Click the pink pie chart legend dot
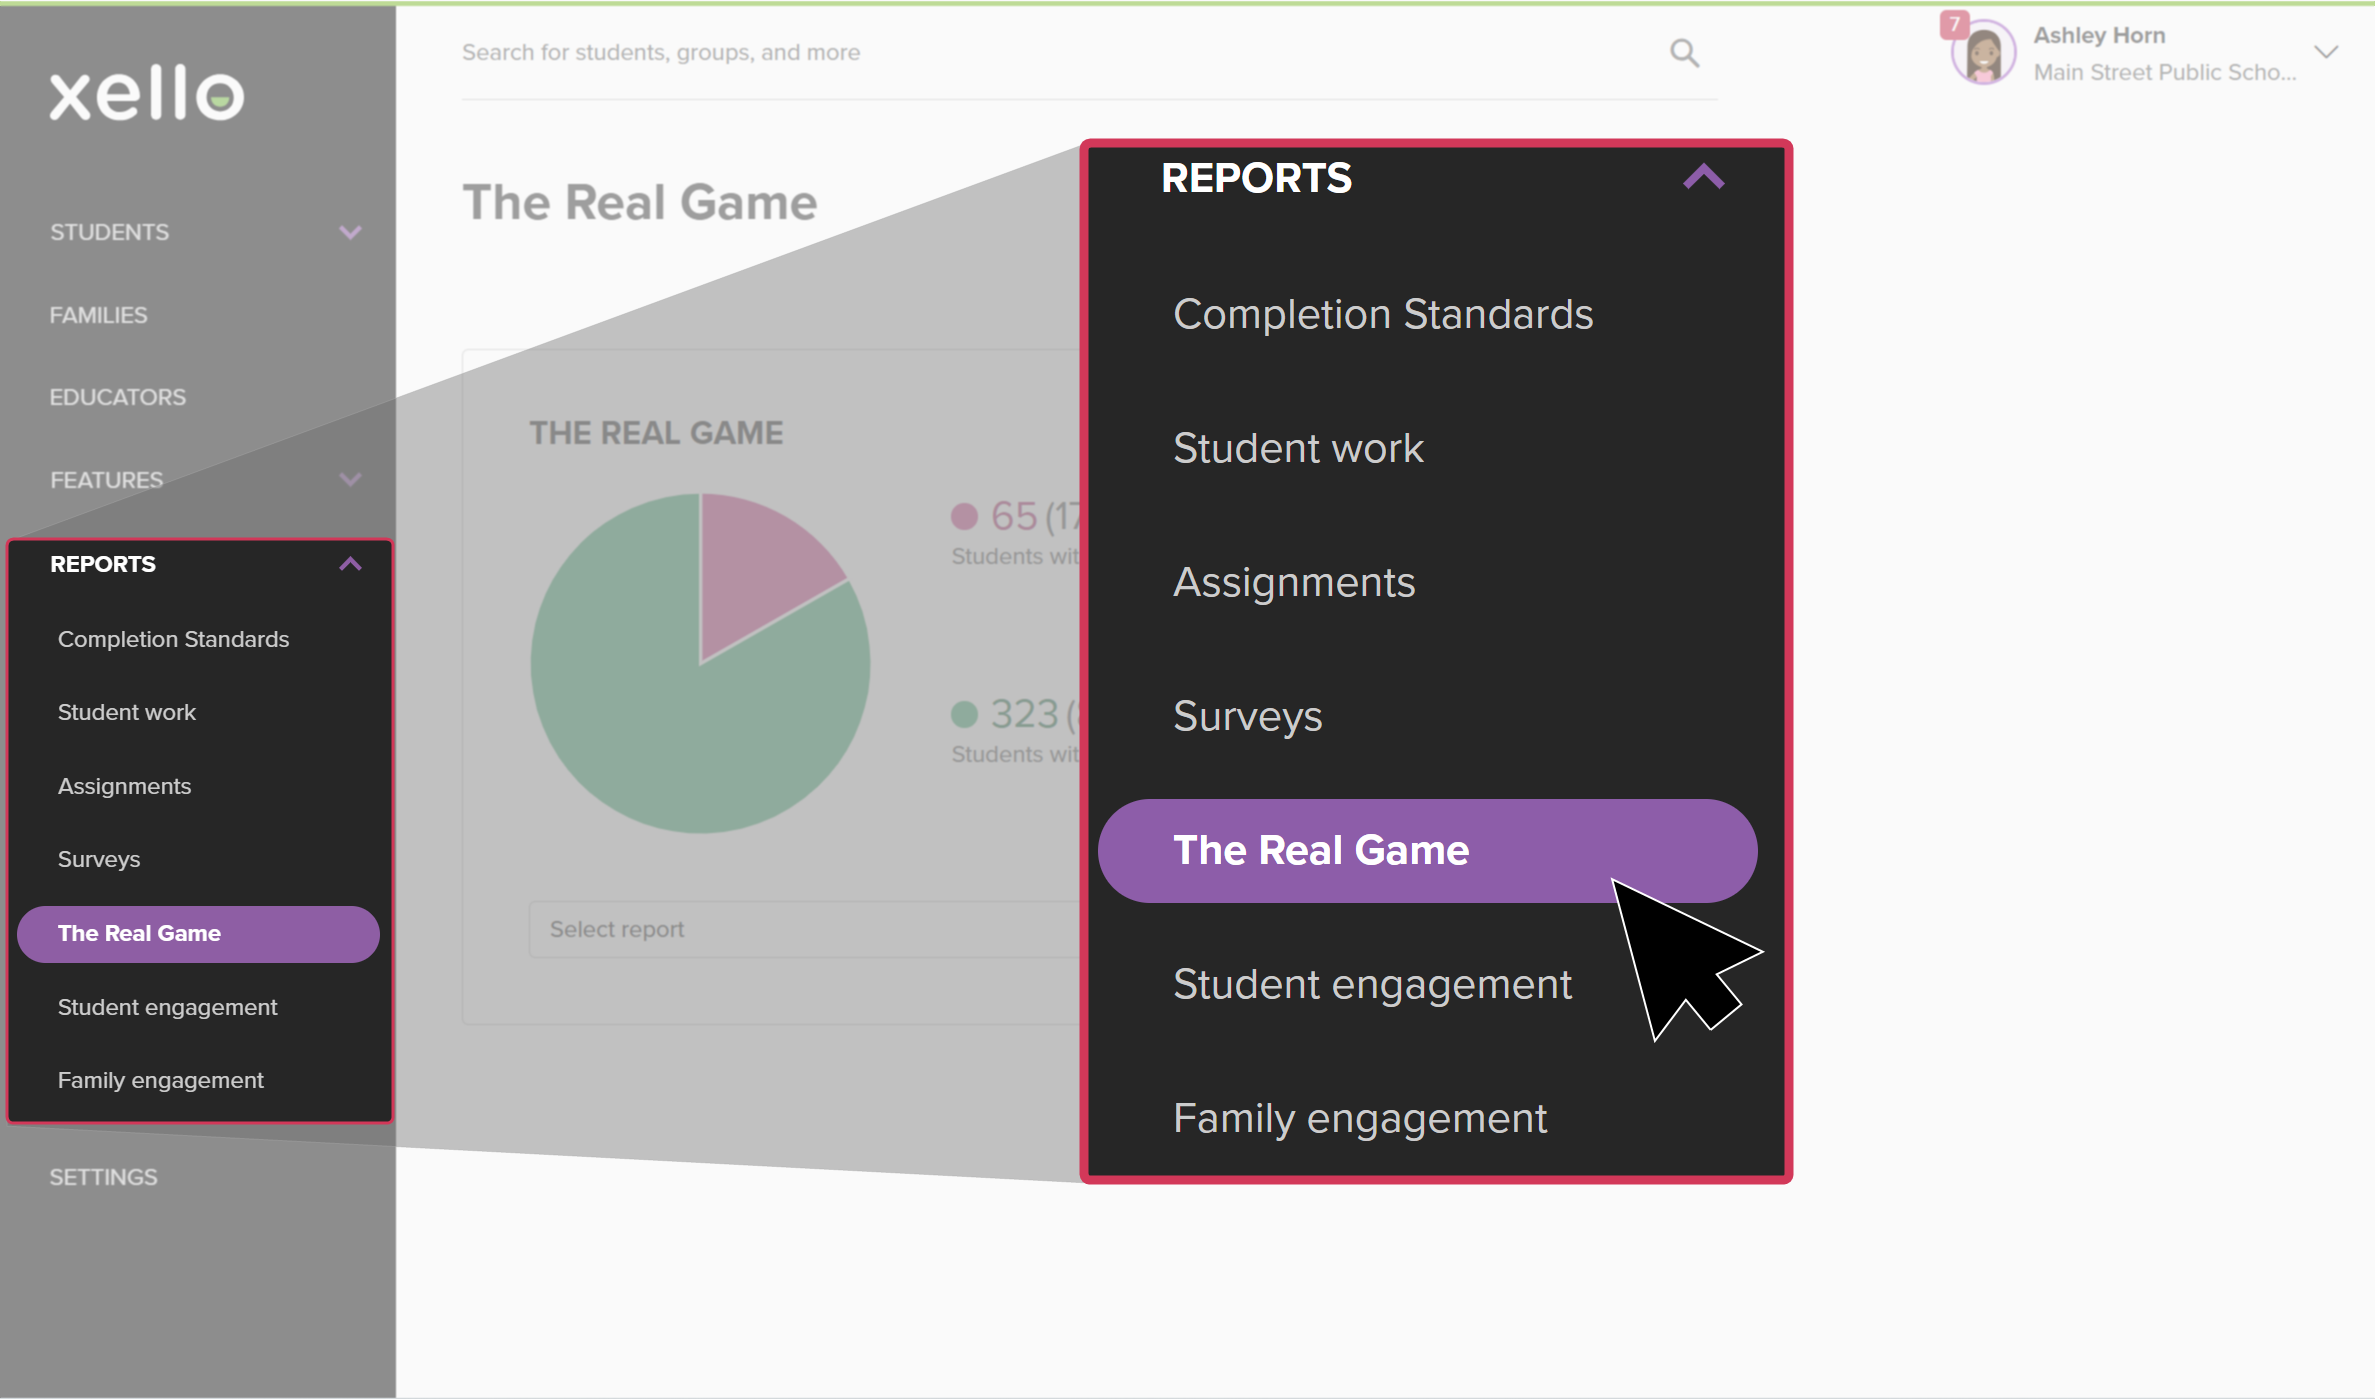This screenshot has width=2375, height=1399. pos(964,516)
